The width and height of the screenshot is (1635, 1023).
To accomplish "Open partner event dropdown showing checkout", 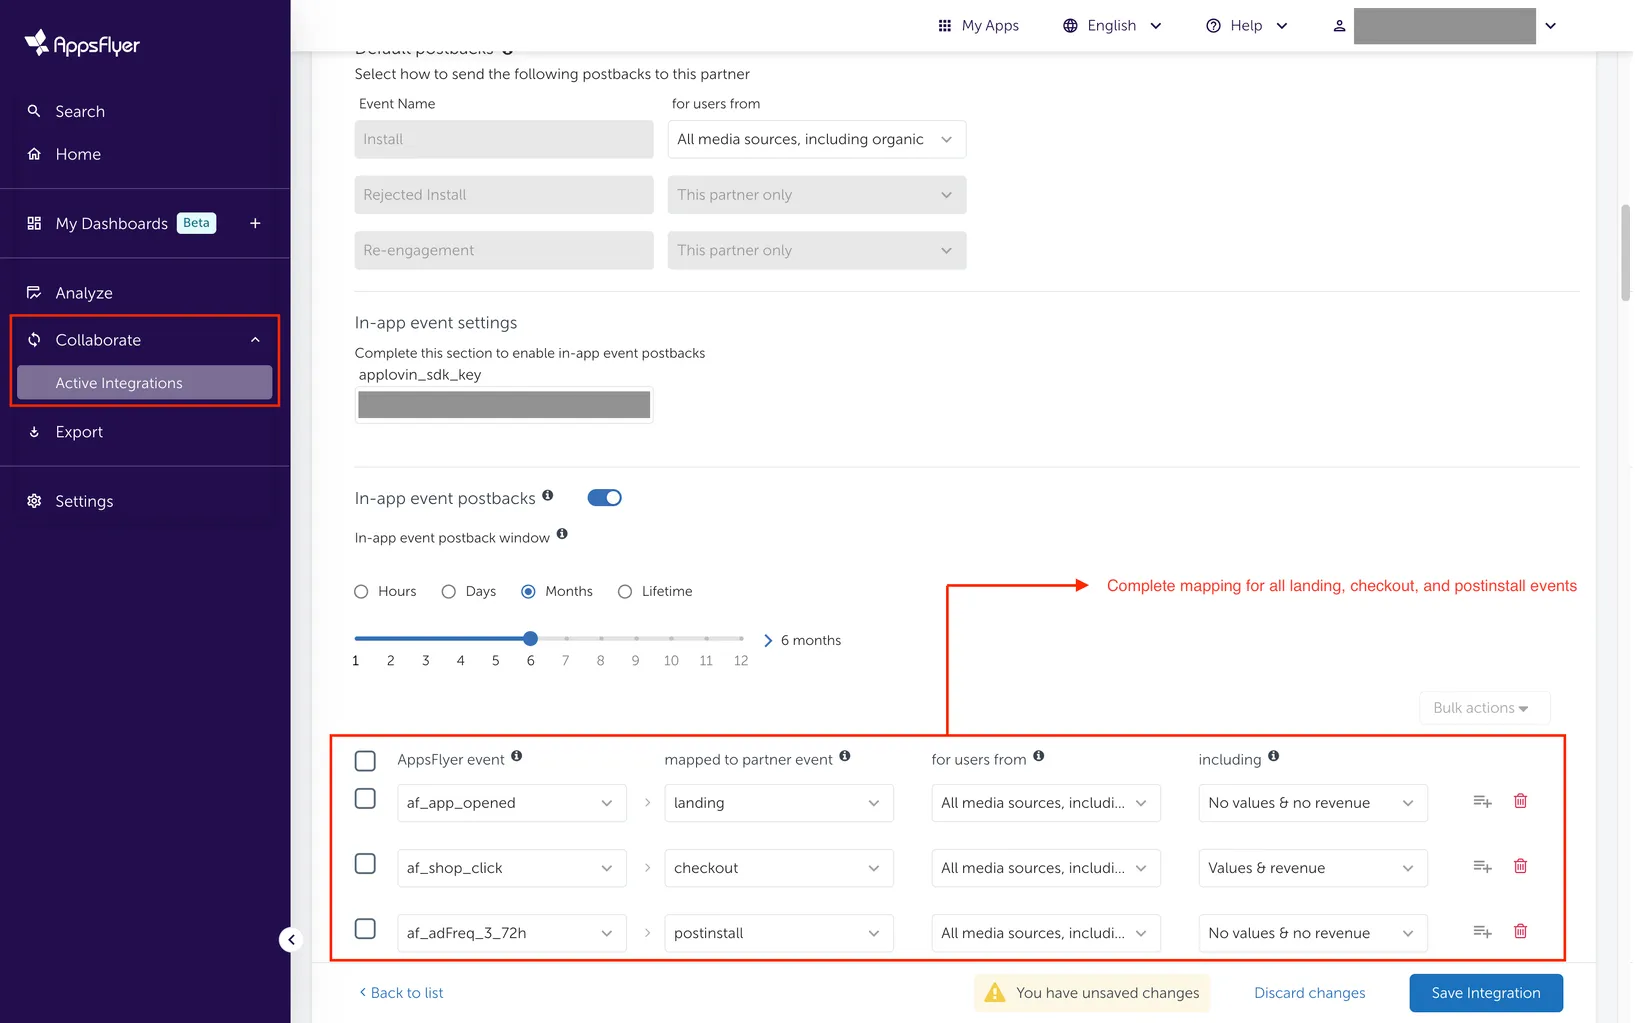I will [x=779, y=867].
